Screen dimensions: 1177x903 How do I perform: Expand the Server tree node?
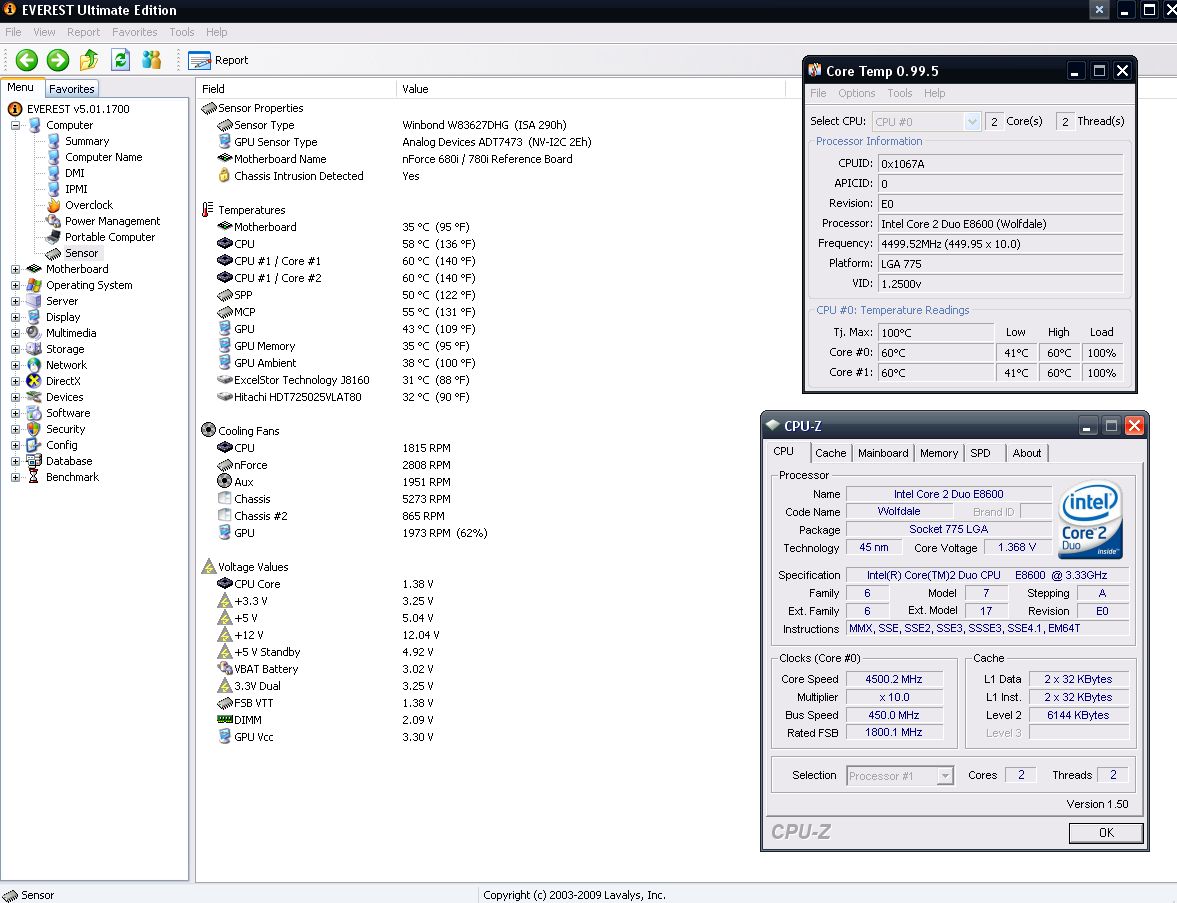click(15, 301)
